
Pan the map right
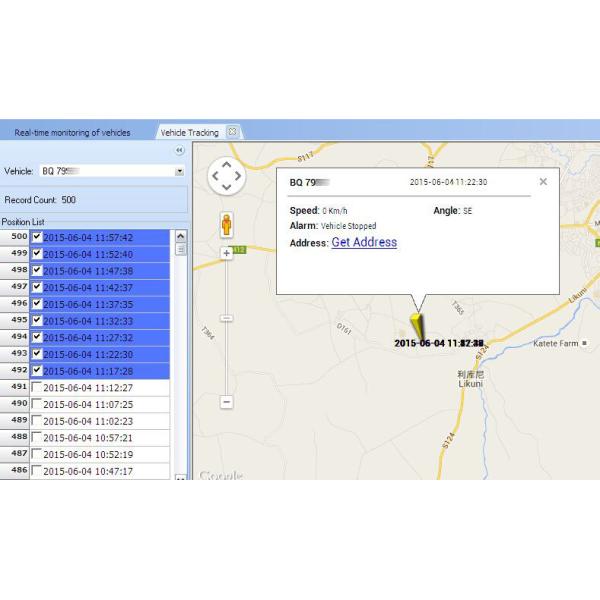238,176
